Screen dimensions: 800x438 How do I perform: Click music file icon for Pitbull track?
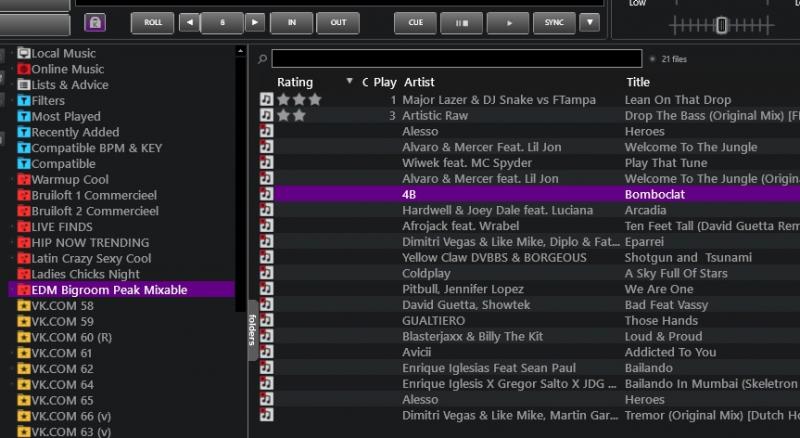click(266, 289)
